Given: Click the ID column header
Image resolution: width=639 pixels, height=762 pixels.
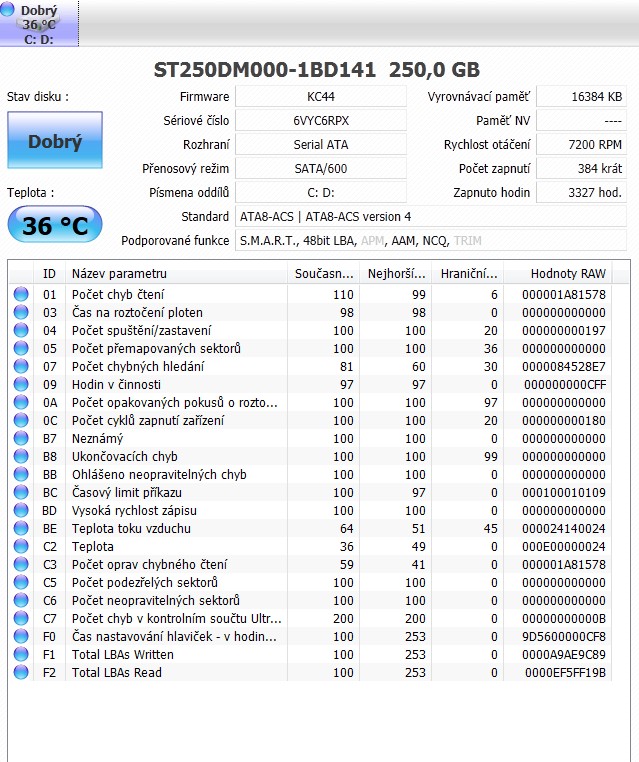Looking at the screenshot, I should [49, 274].
